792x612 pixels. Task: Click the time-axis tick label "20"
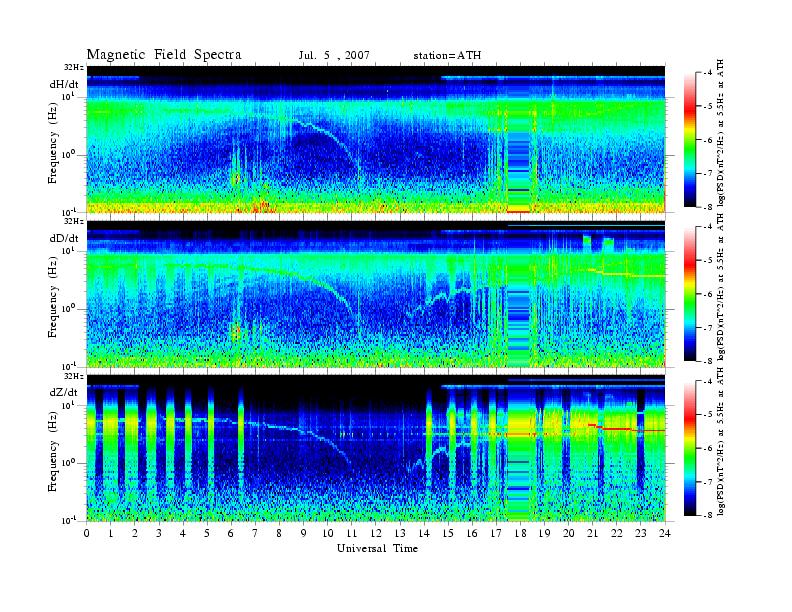pos(569,533)
